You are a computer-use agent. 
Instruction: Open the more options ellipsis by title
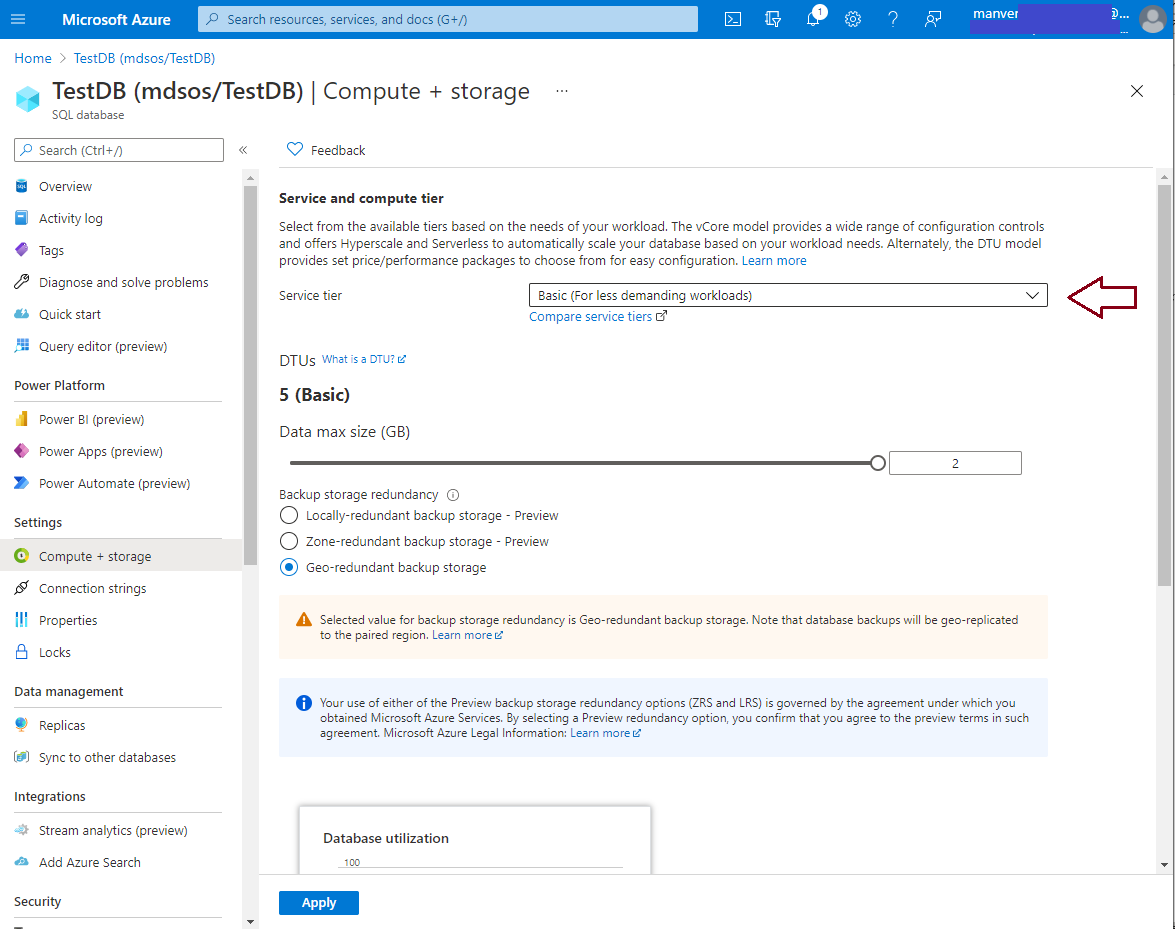(562, 91)
